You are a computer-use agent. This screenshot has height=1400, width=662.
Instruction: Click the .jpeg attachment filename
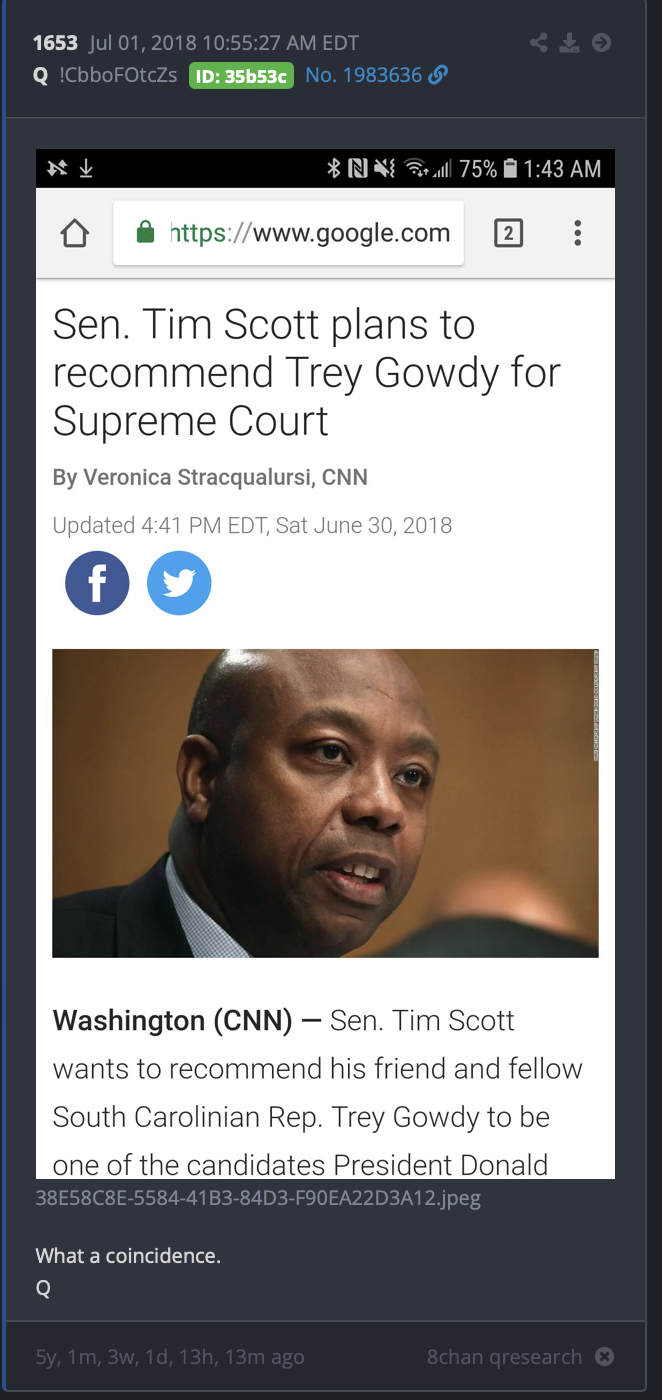[x=258, y=1198]
